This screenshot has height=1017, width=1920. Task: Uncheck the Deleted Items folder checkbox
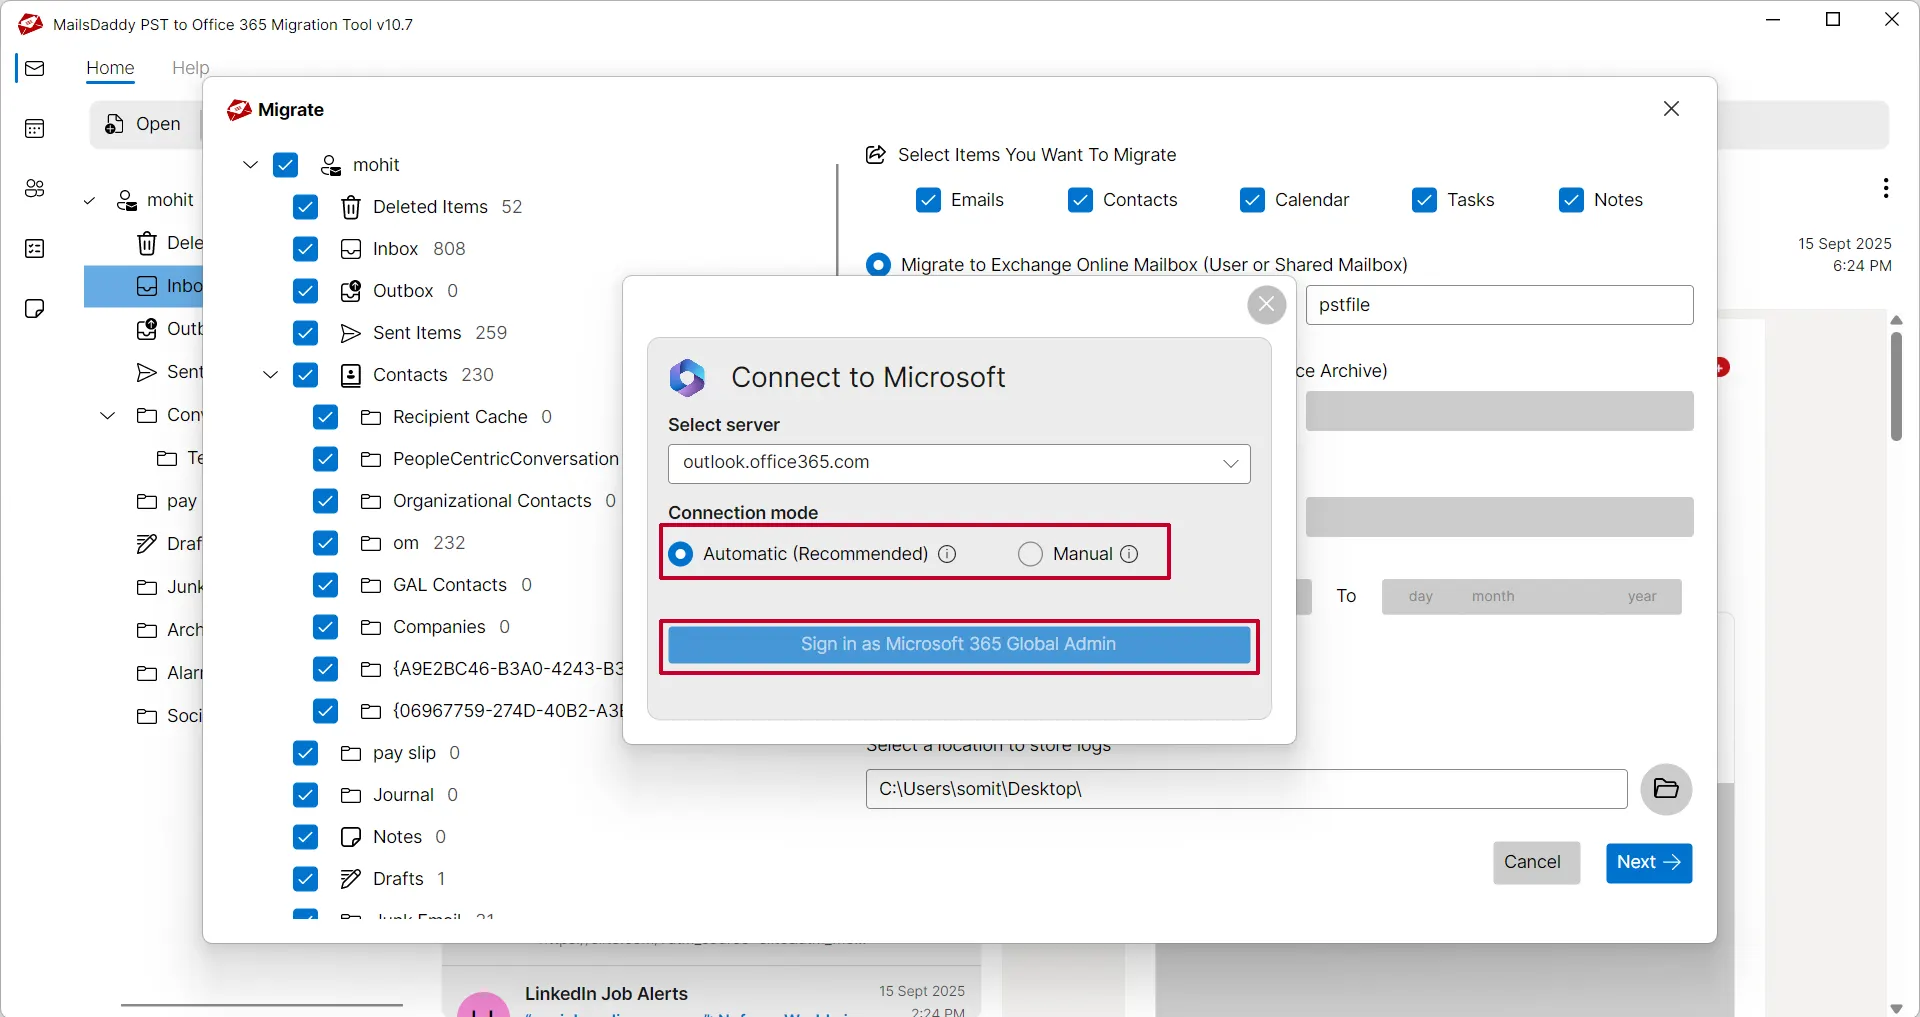pos(305,207)
